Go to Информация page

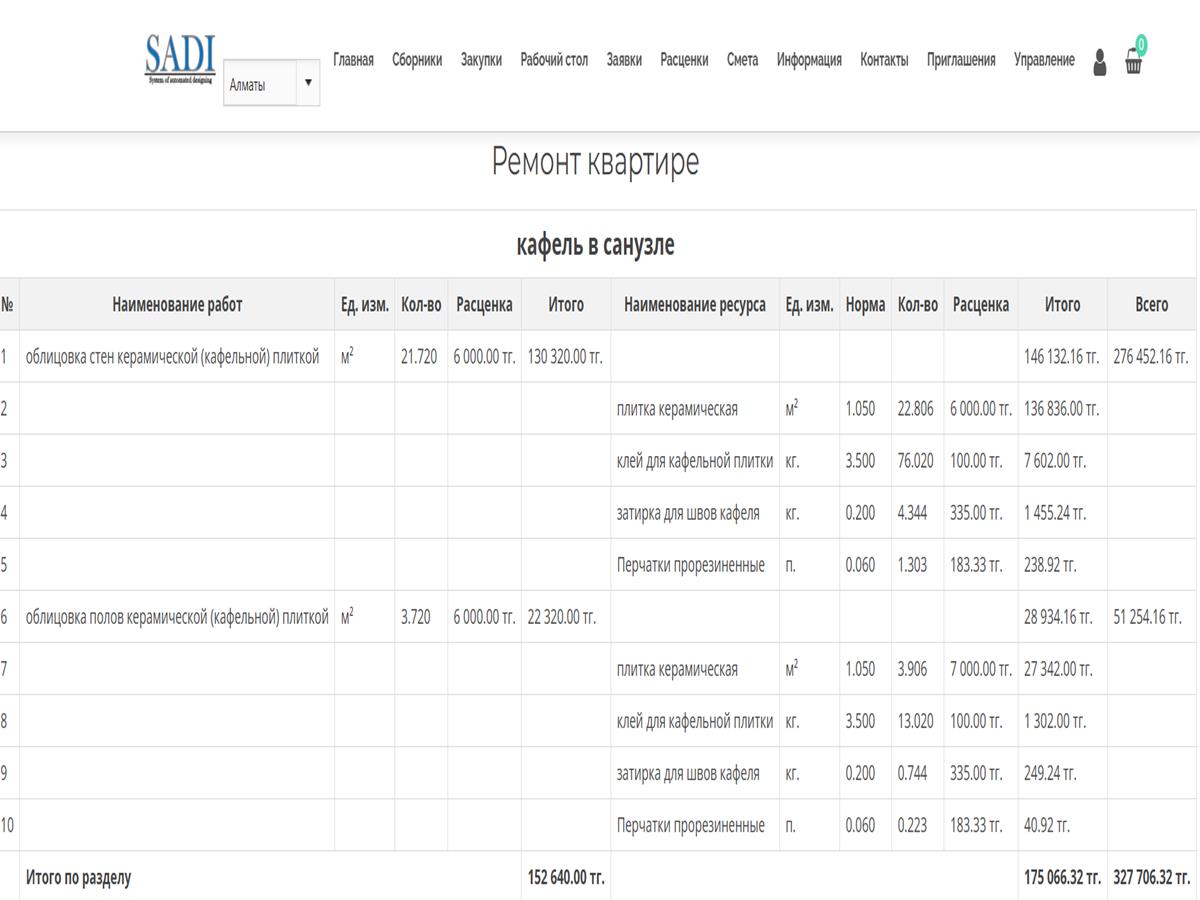pos(809,60)
